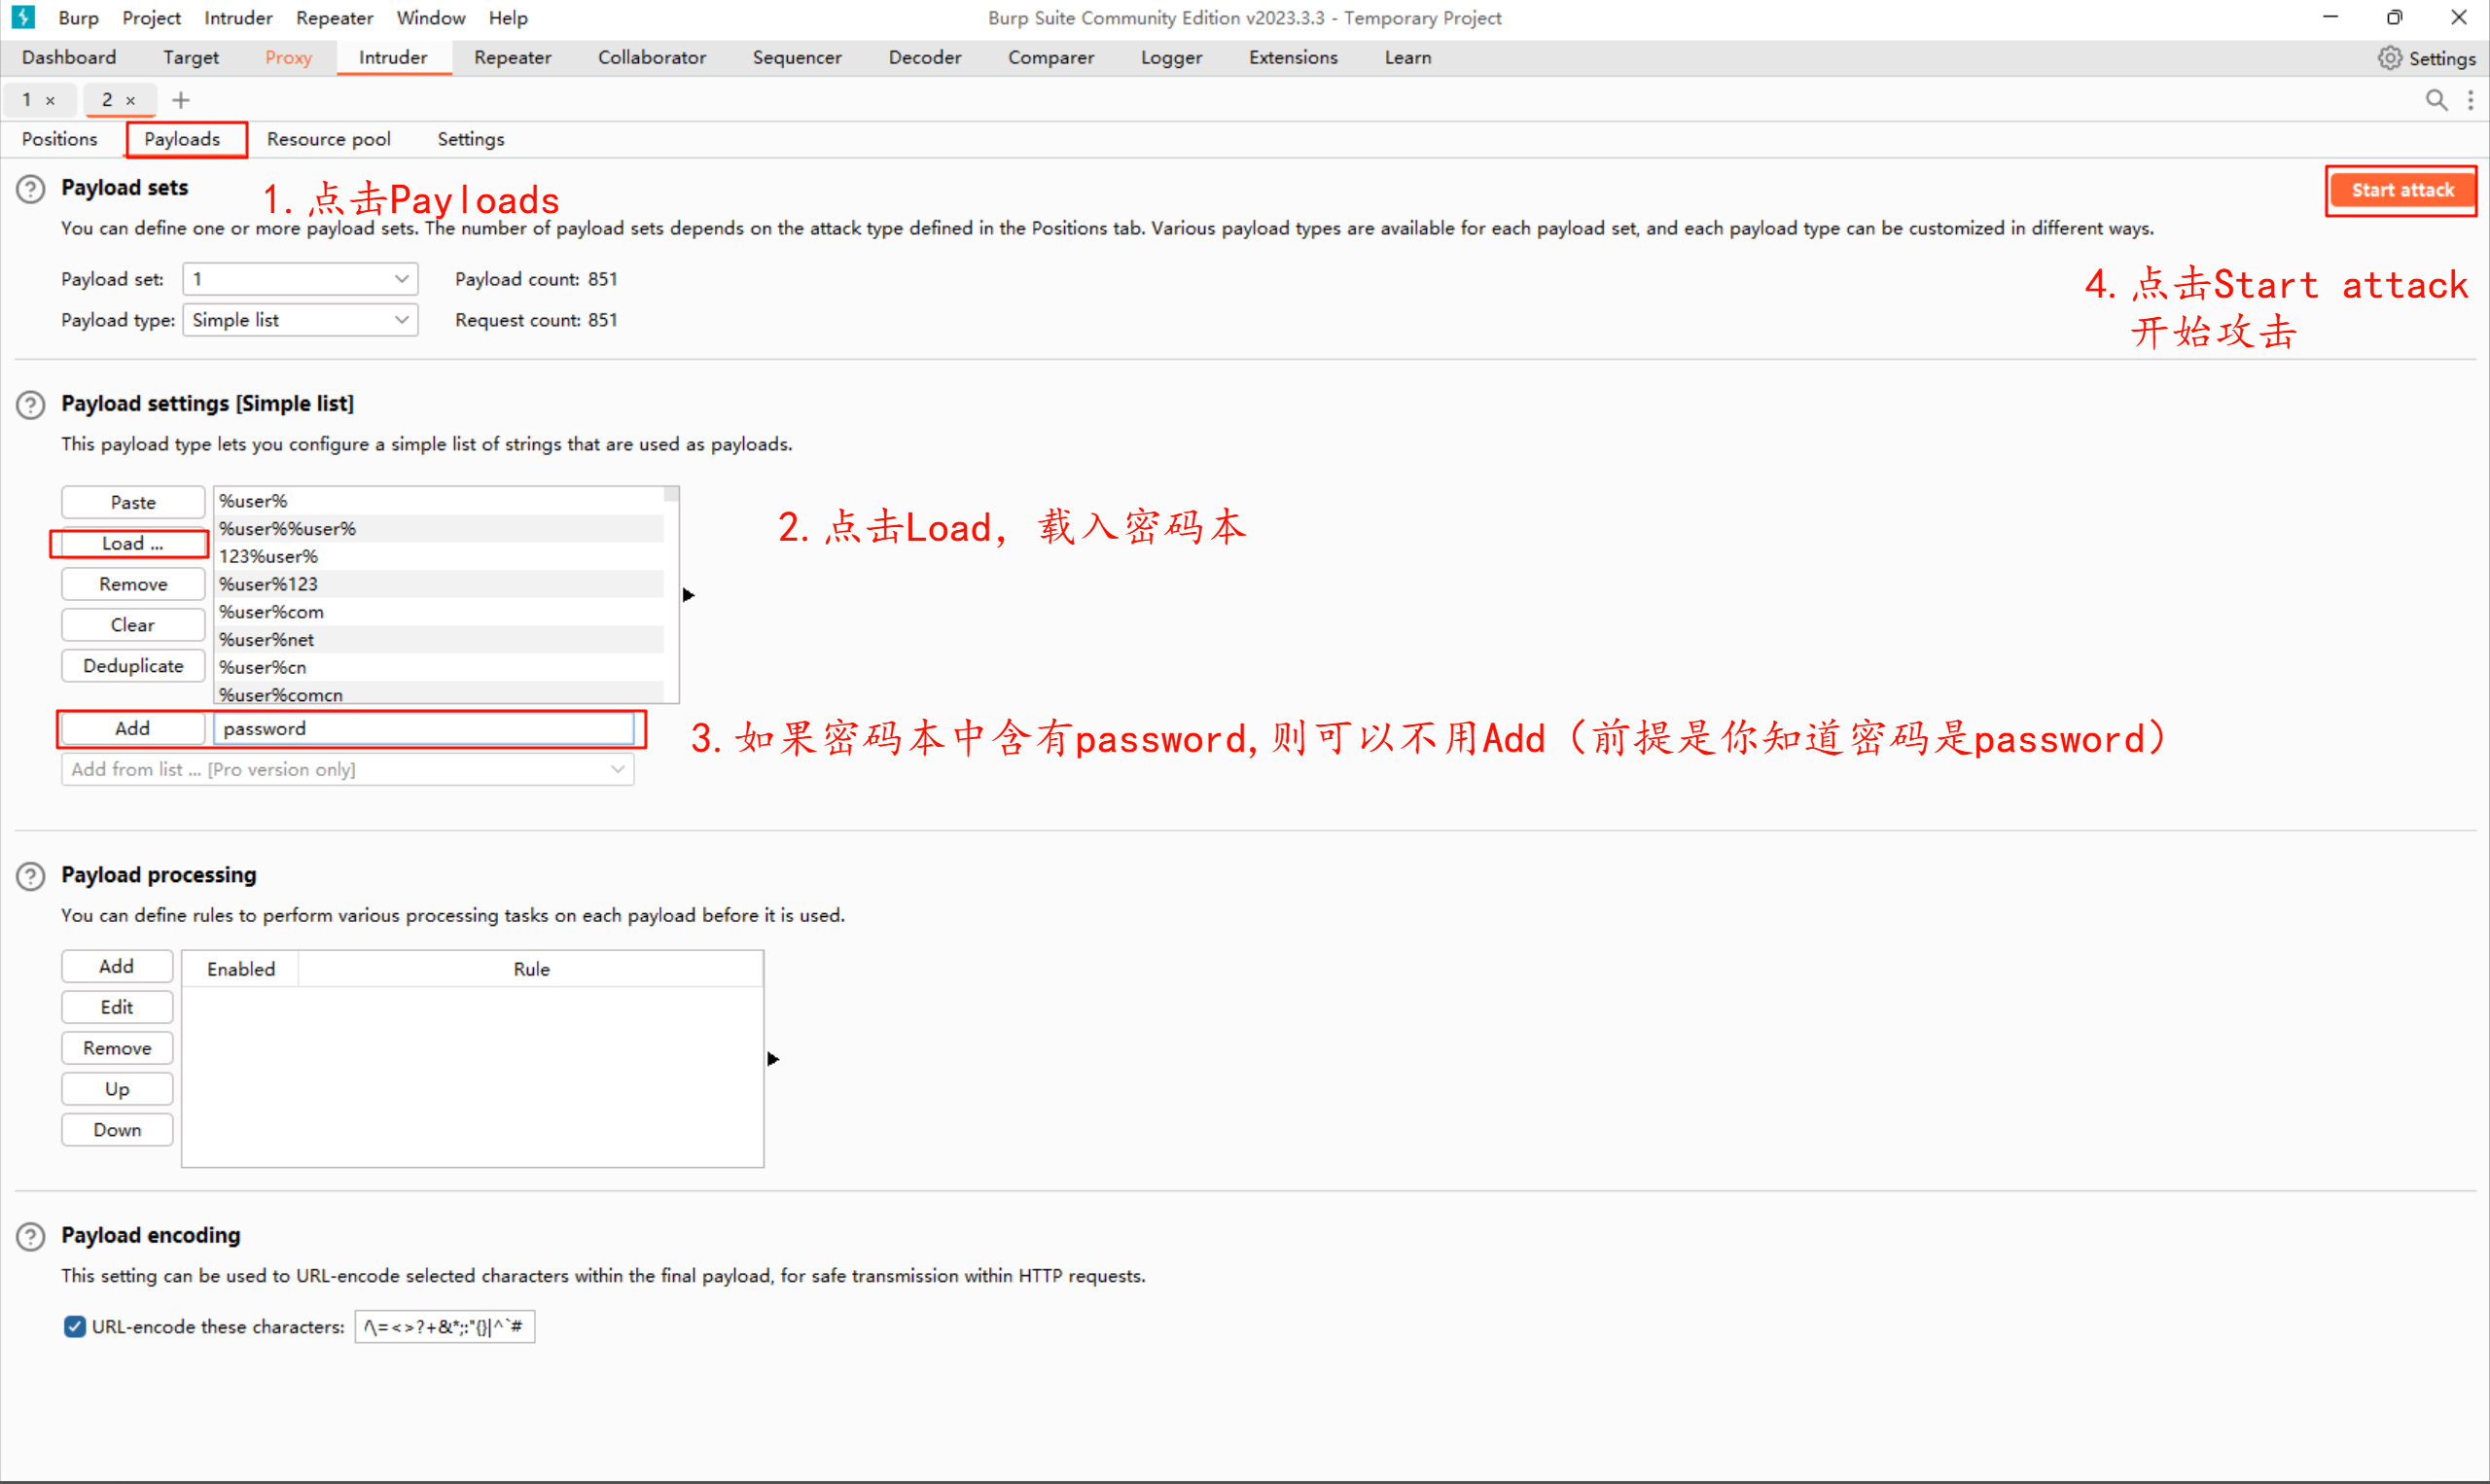The image size is (2490, 1484).
Task: Open help for Payload encoding section
Action: point(30,1237)
